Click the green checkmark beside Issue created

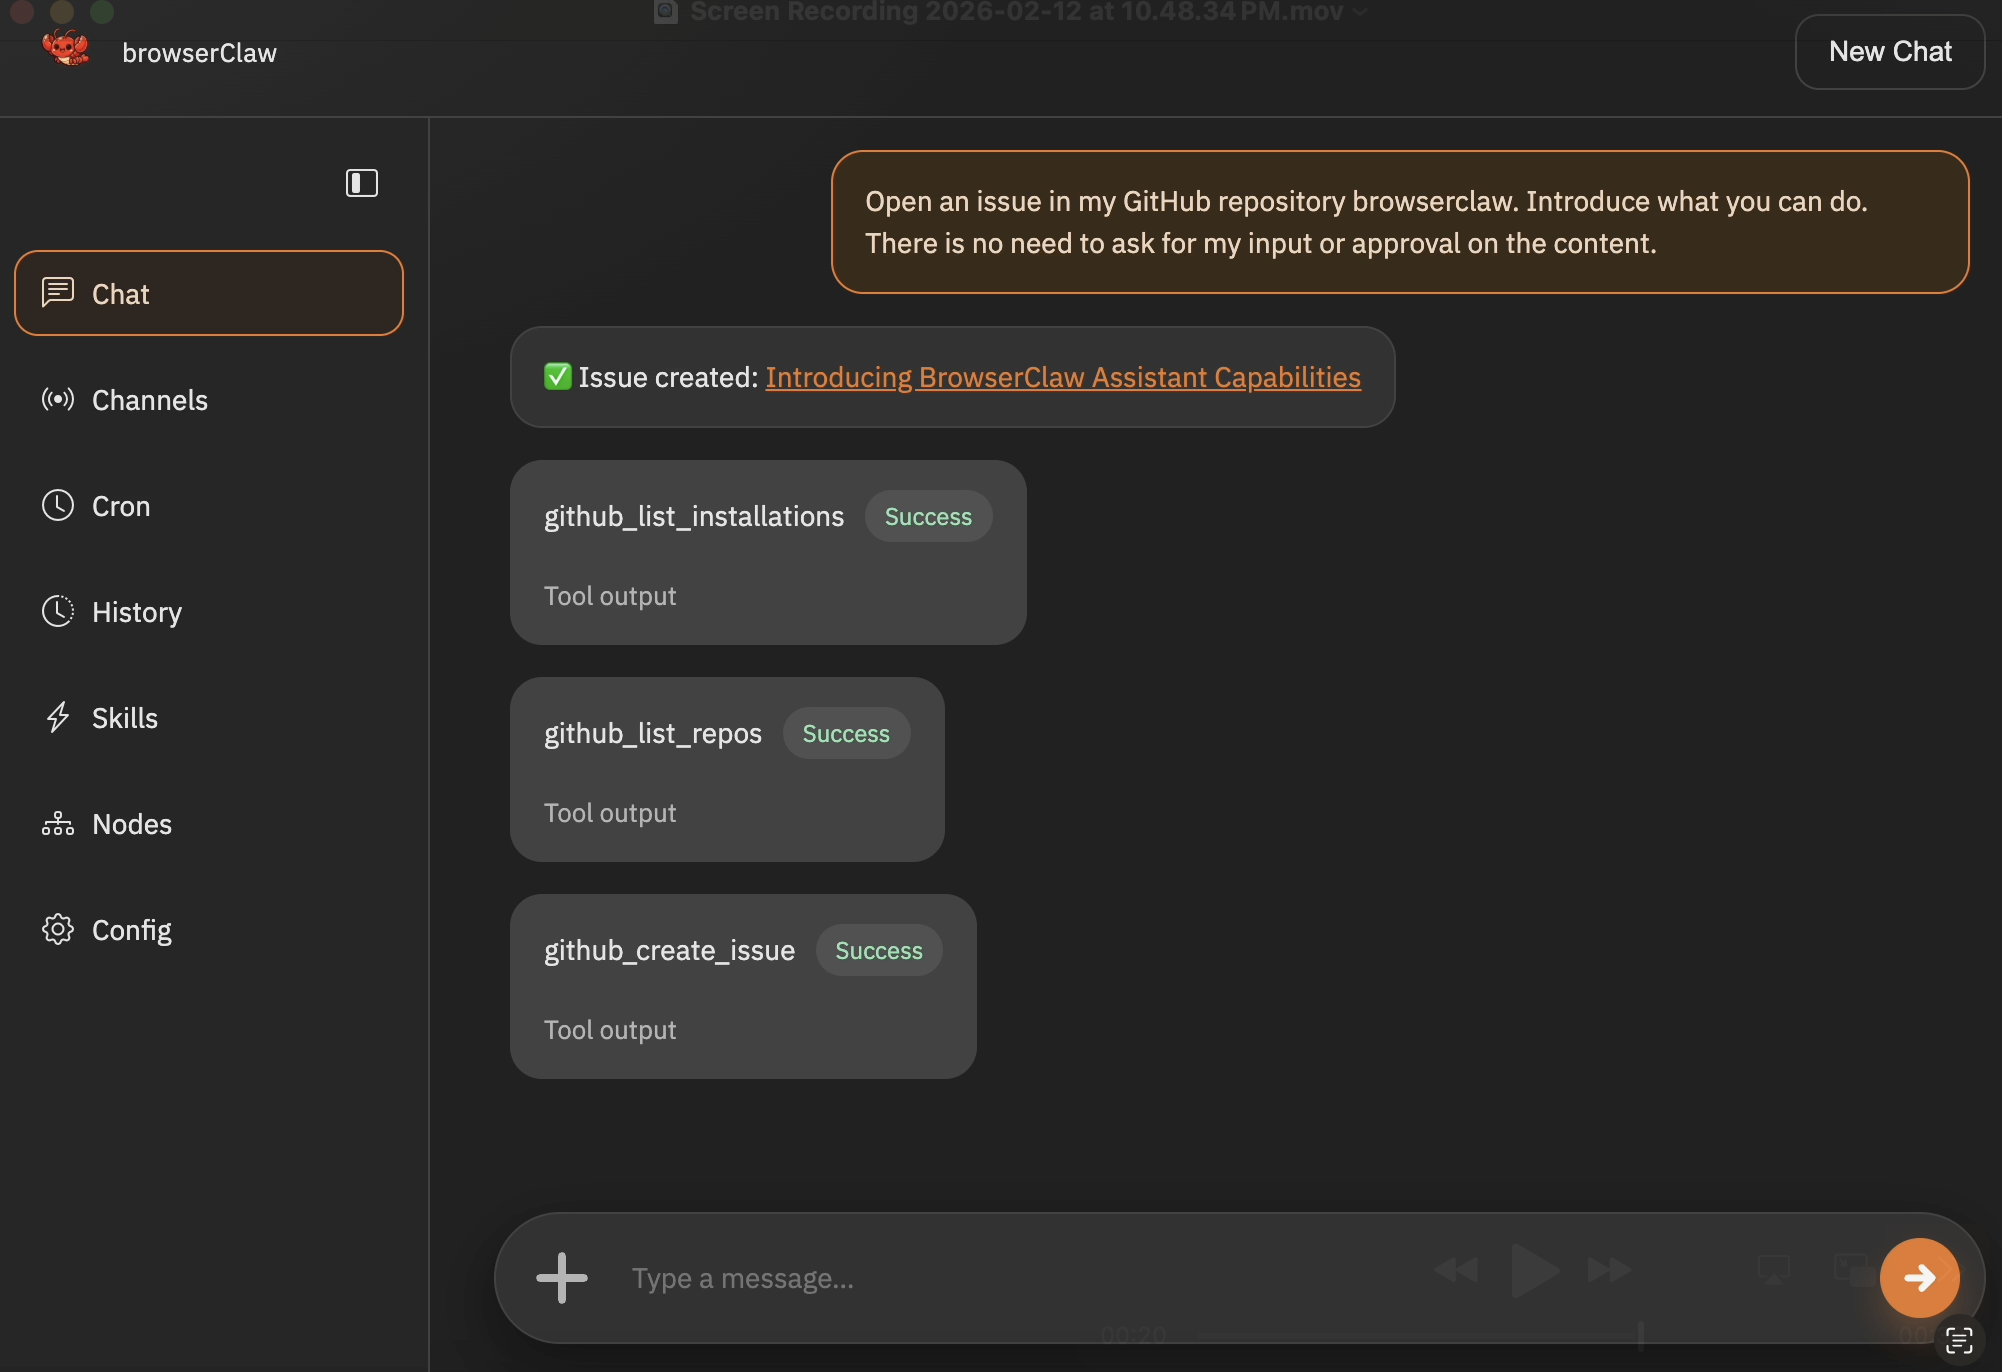pyautogui.click(x=558, y=377)
